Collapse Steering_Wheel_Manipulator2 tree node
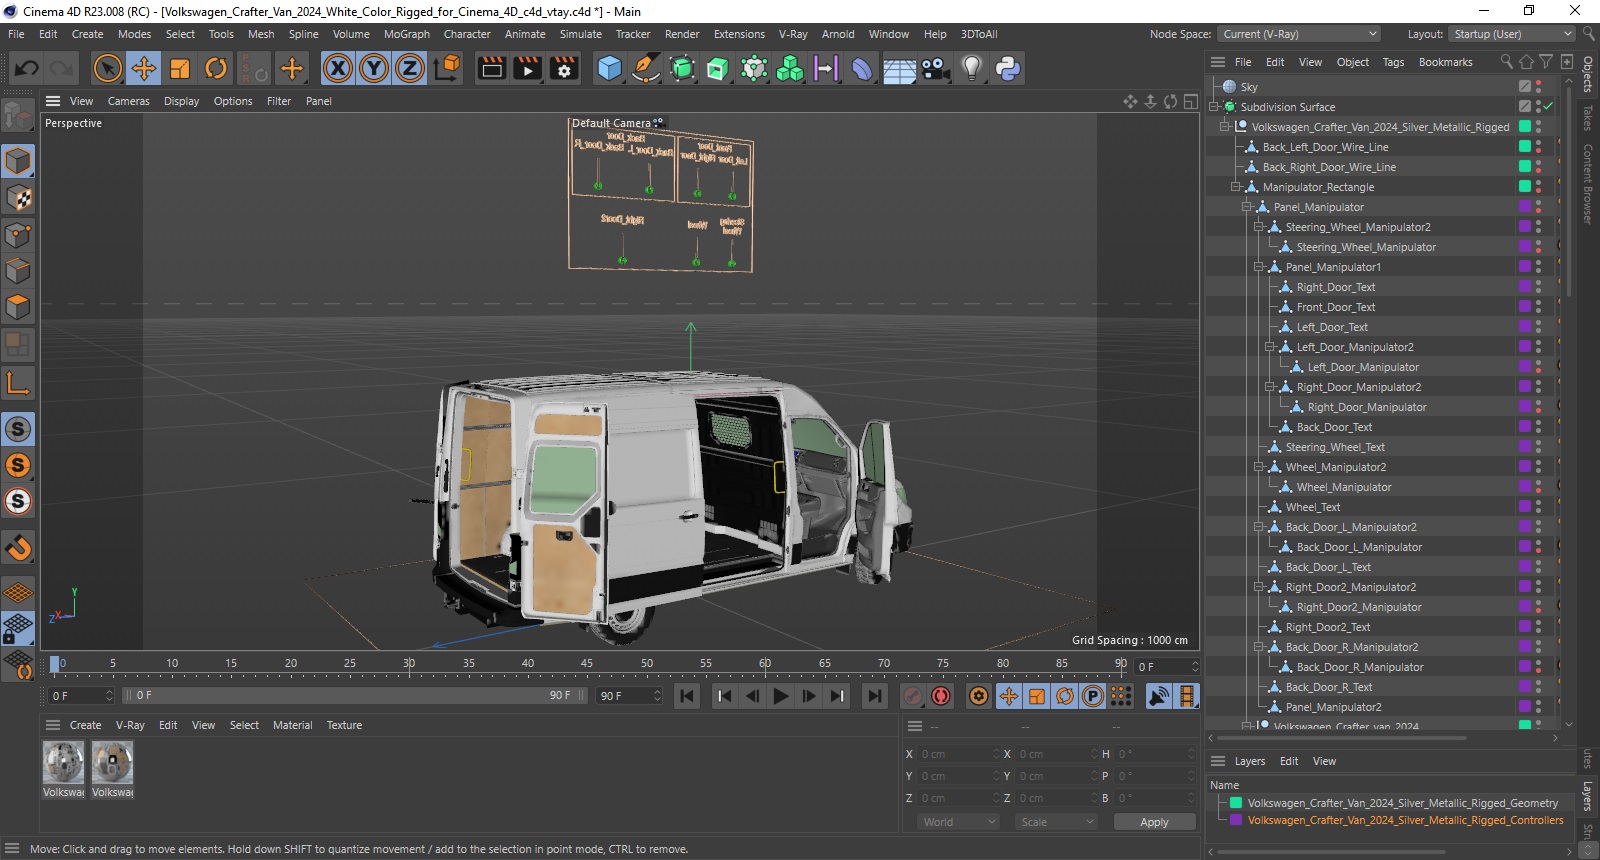 (x=1259, y=227)
